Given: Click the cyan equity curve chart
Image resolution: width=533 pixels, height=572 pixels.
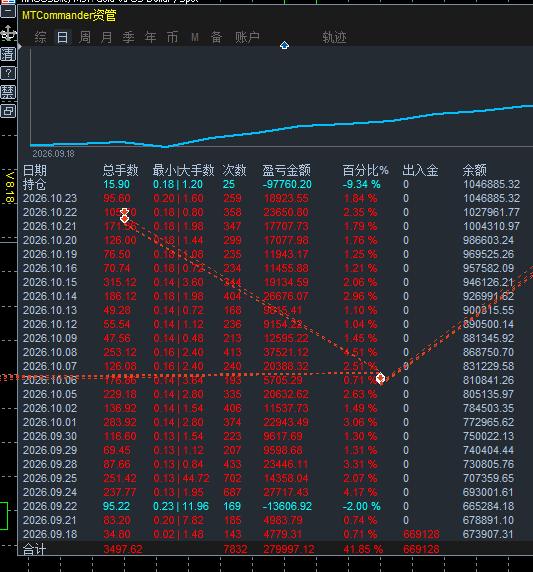Looking at the screenshot, I should tap(281, 126).
